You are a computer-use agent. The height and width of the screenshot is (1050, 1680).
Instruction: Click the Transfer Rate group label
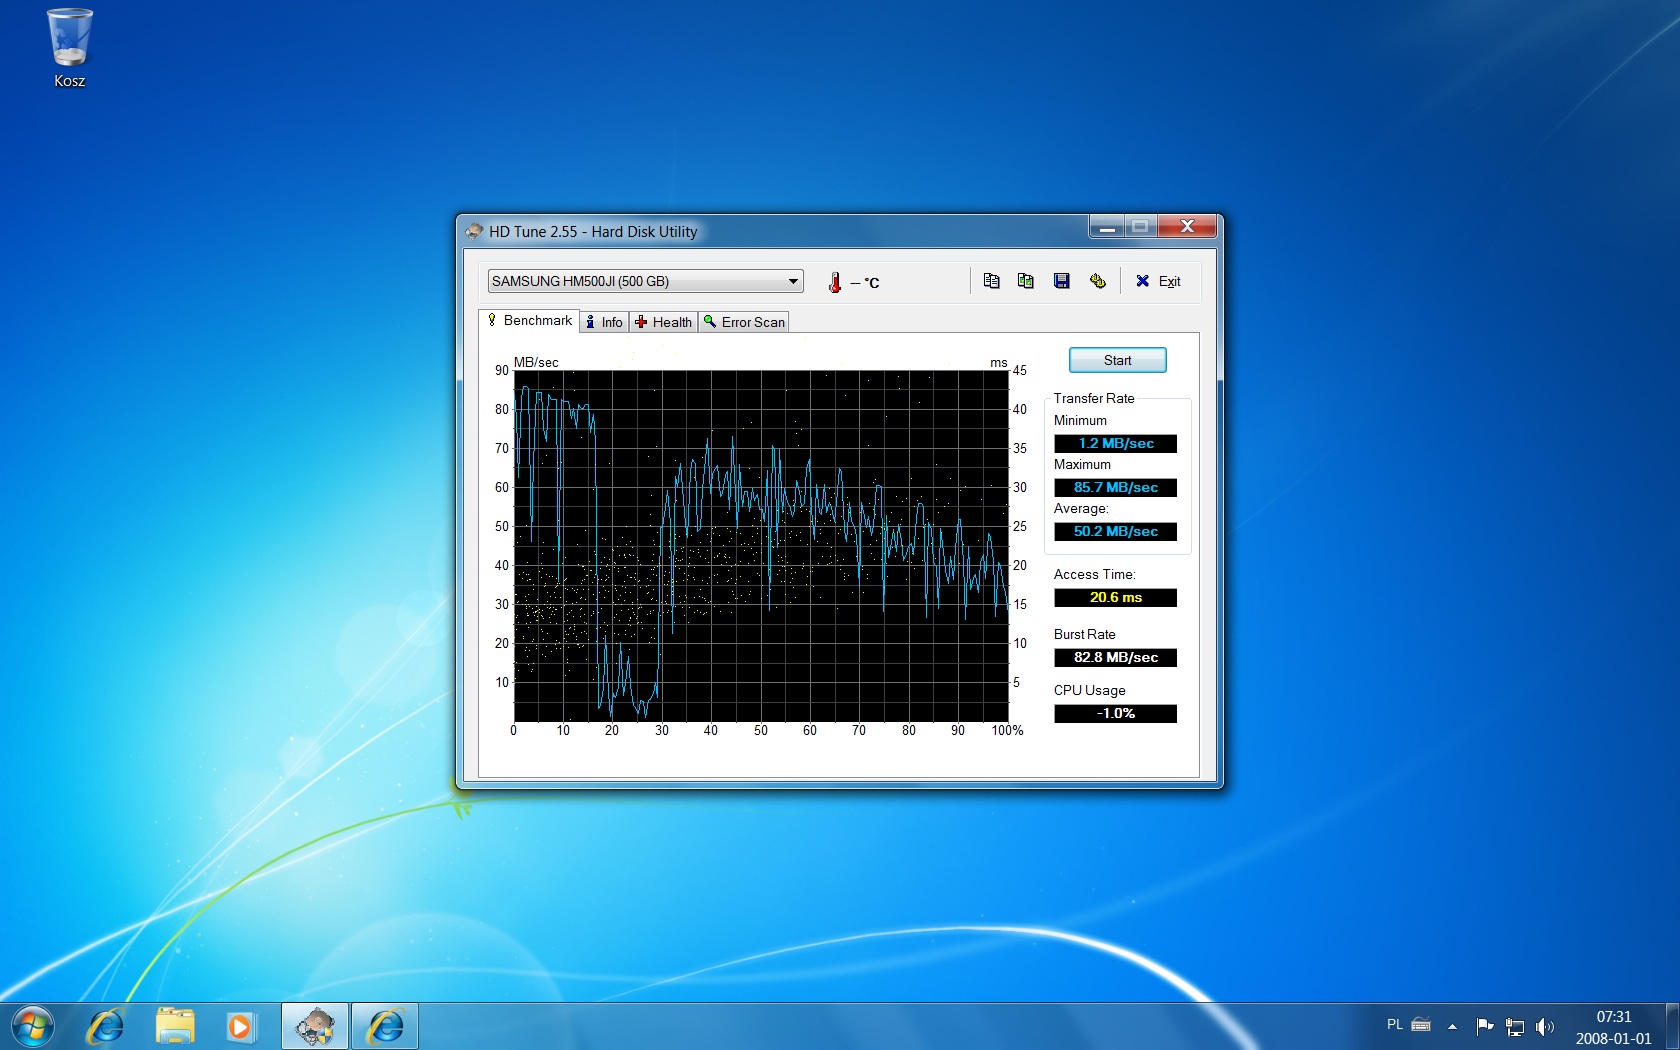click(1094, 398)
